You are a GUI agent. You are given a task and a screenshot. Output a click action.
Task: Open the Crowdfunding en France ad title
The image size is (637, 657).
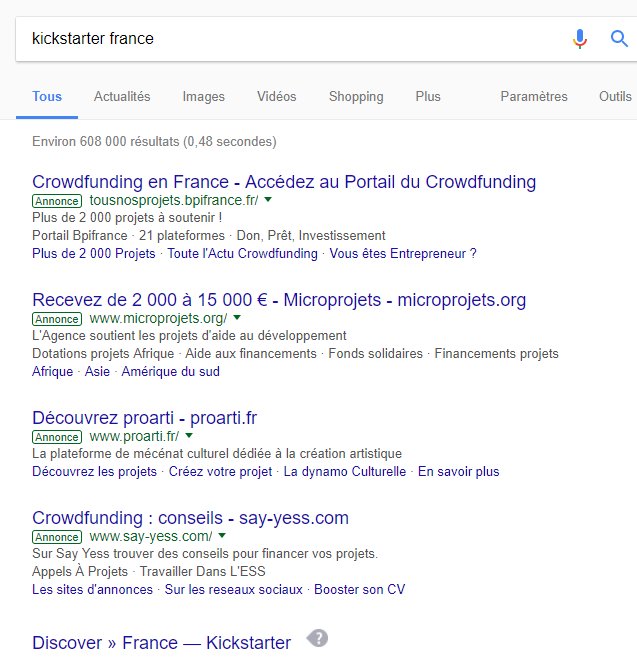click(x=284, y=182)
